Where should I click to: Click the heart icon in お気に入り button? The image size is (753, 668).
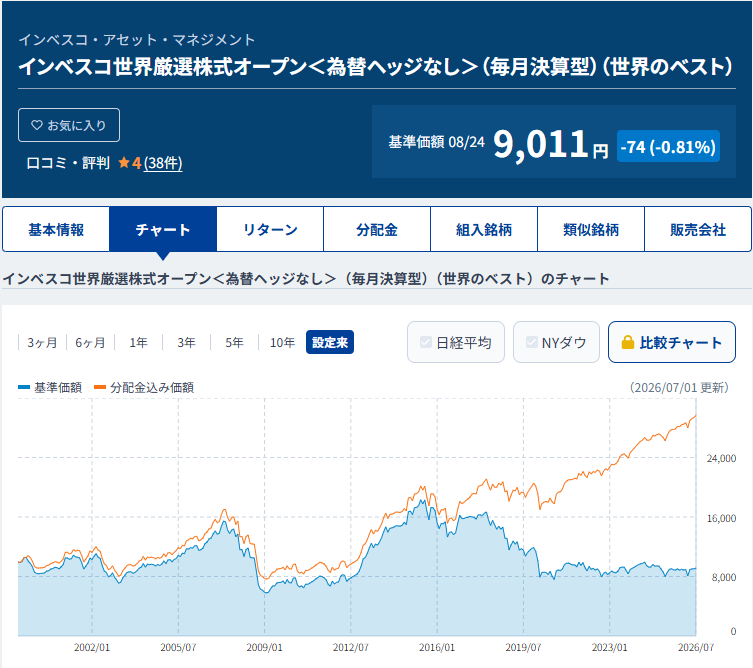tap(36, 125)
